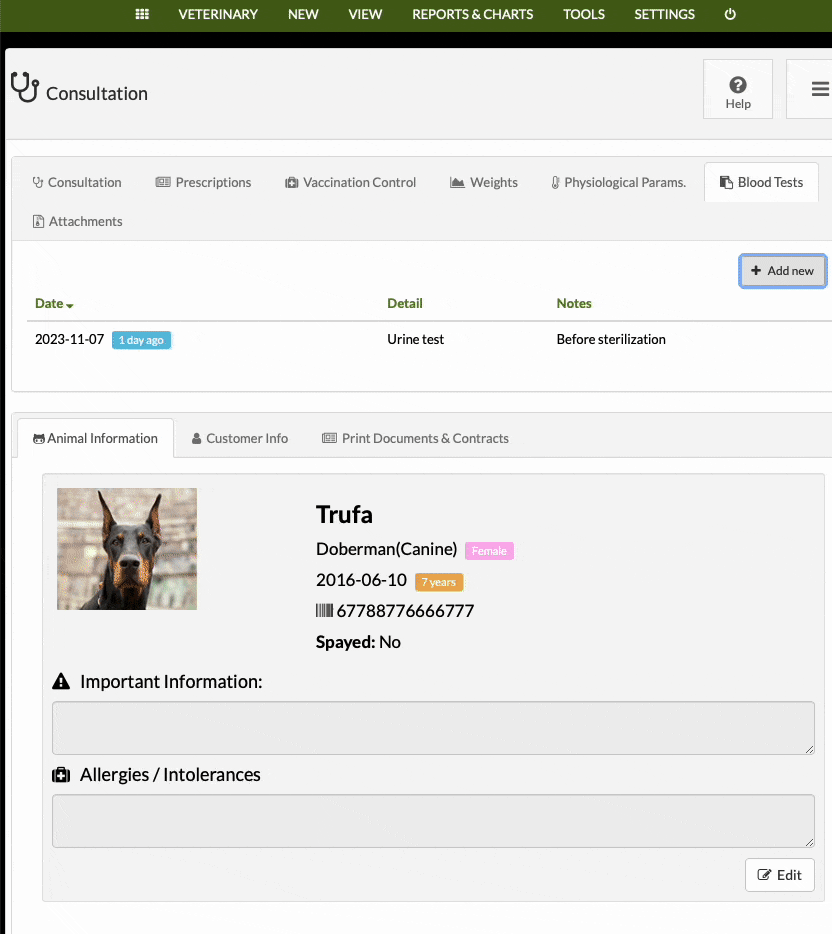Open the hamburger menu icon
The height and width of the screenshot is (934, 832).
[x=820, y=89]
